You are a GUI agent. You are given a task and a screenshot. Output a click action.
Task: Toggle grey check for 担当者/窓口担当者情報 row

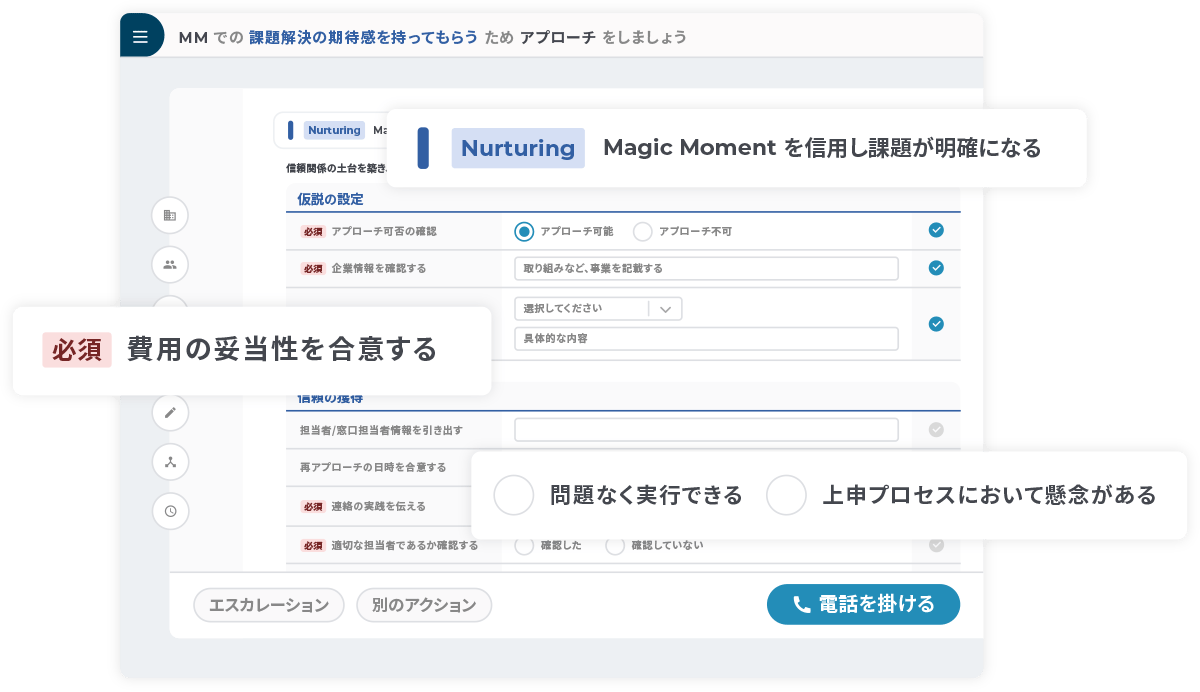(x=936, y=430)
